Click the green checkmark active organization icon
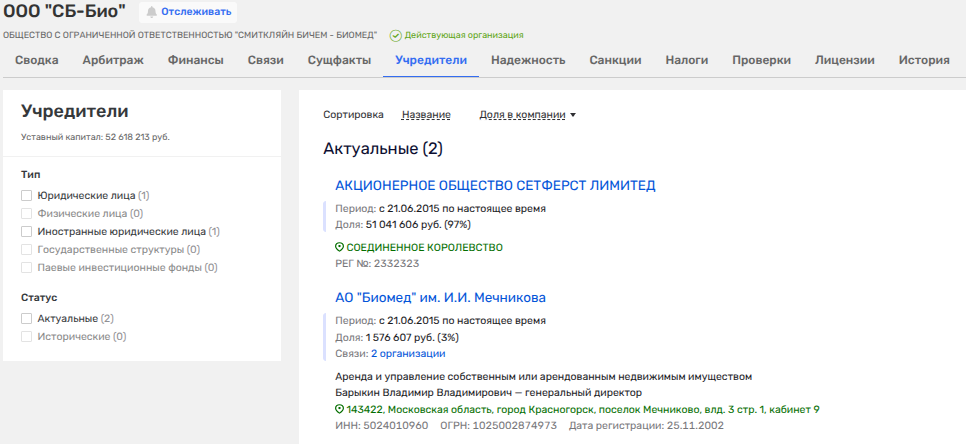966x444 pixels. click(x=396, y=35)
